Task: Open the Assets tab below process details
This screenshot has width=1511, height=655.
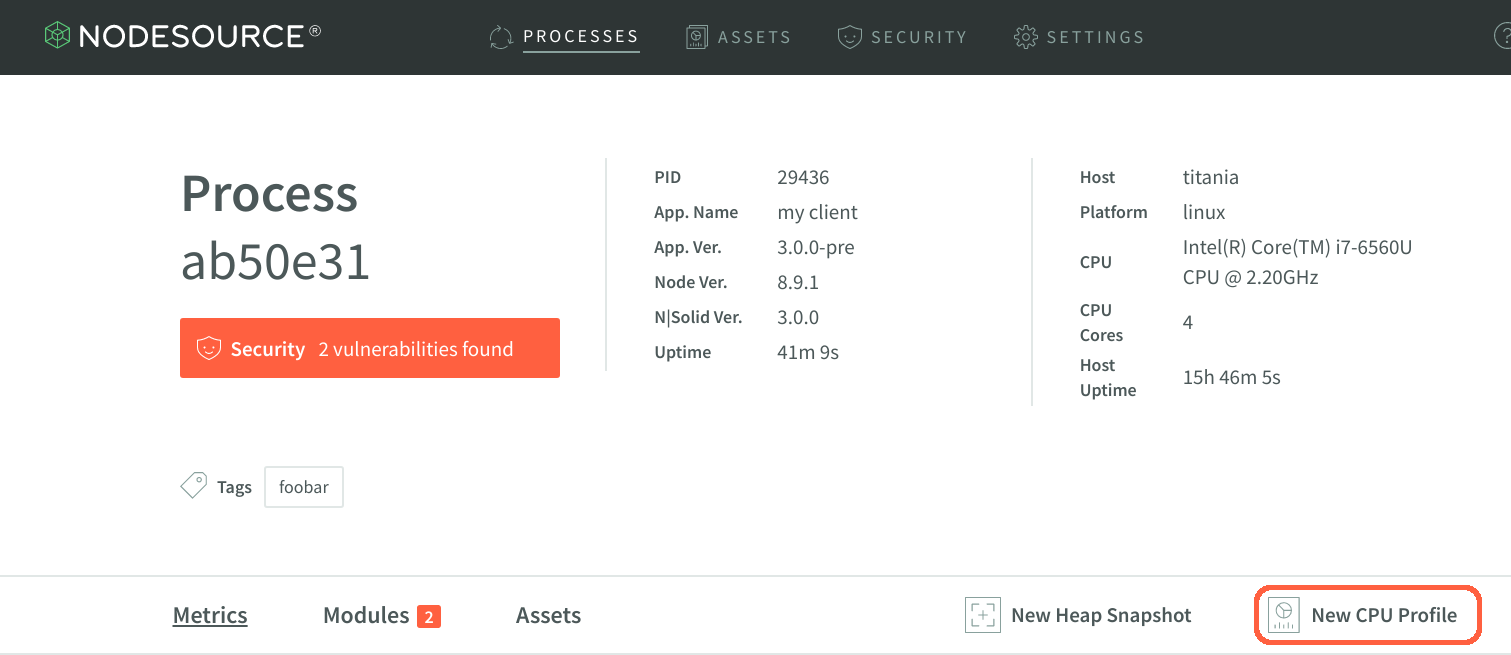Action: click(x=548, y=615)
